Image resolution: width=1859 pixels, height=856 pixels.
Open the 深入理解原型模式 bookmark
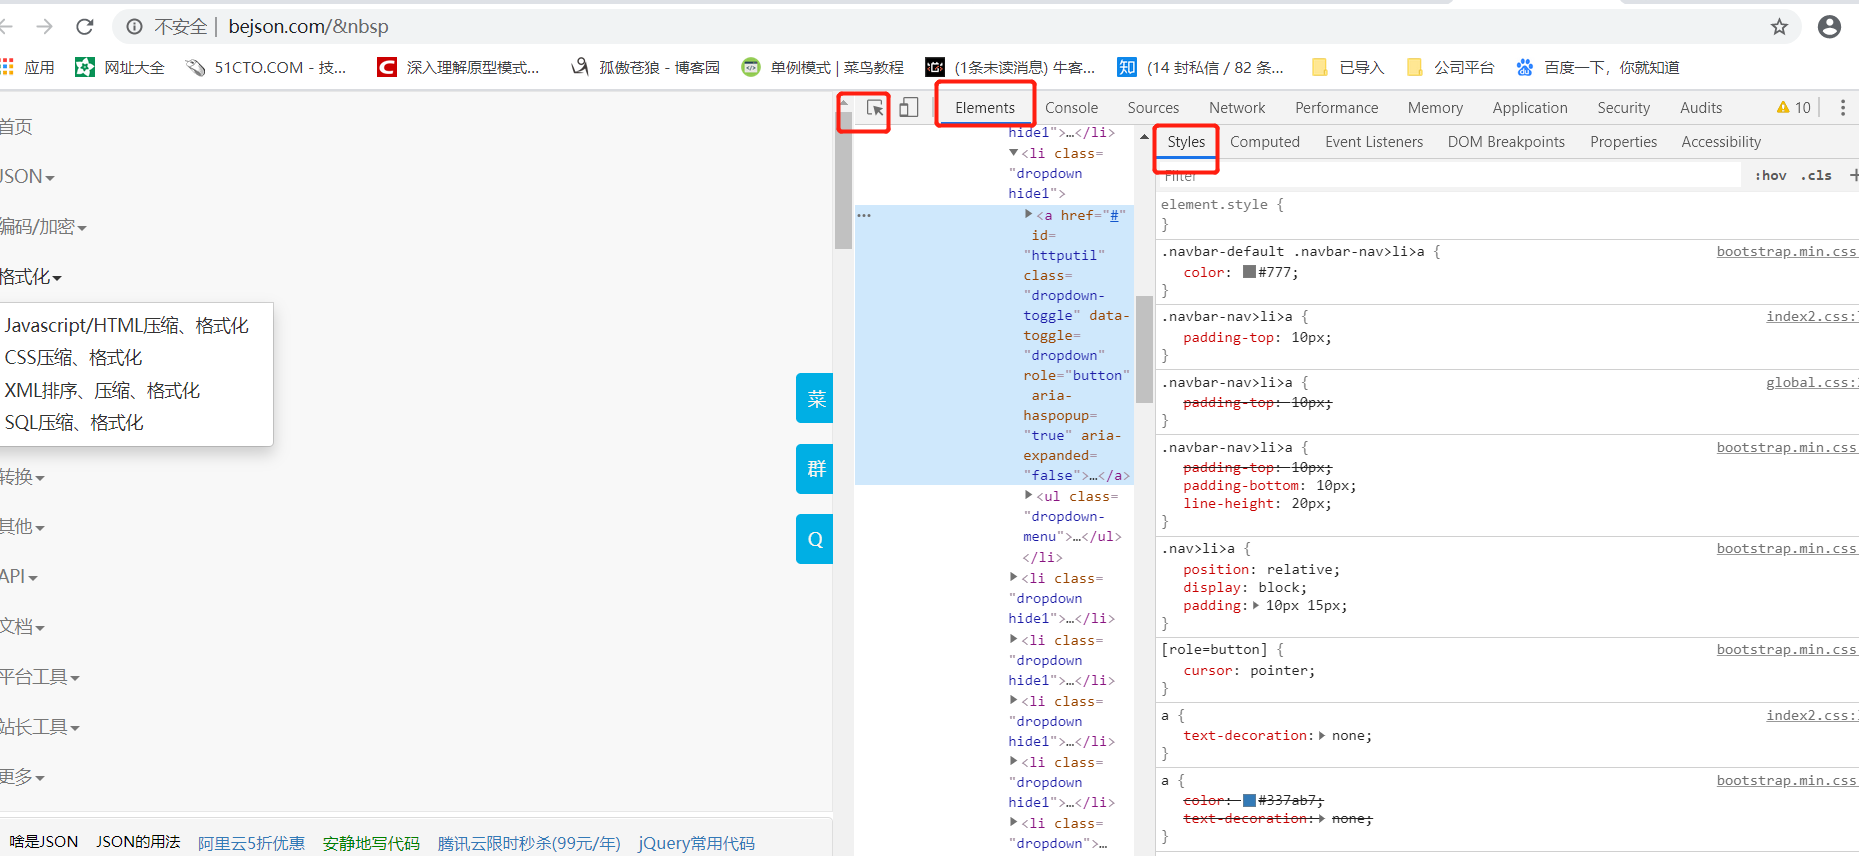pyautogui.click(x=458, y=67)
